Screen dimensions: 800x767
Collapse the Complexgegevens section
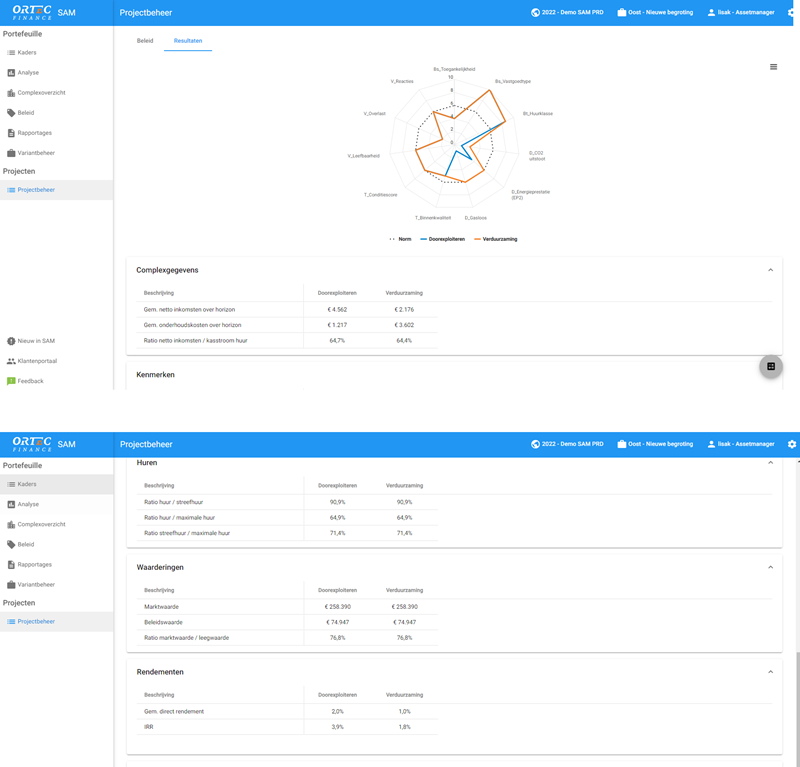pos(770,270)
